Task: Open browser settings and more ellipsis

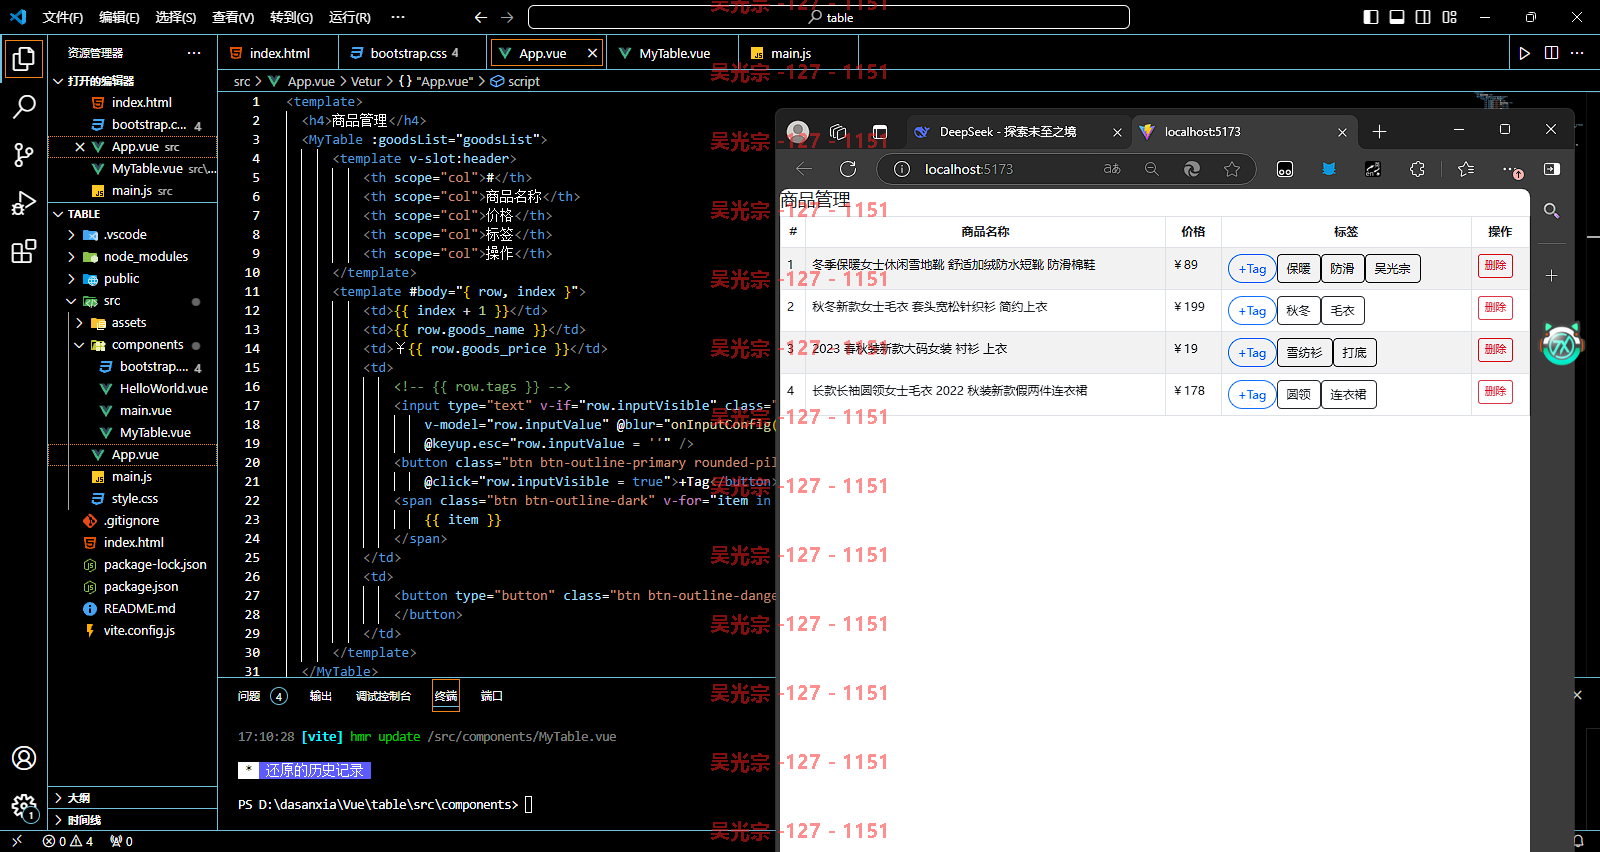Action: pos(1511,169)
